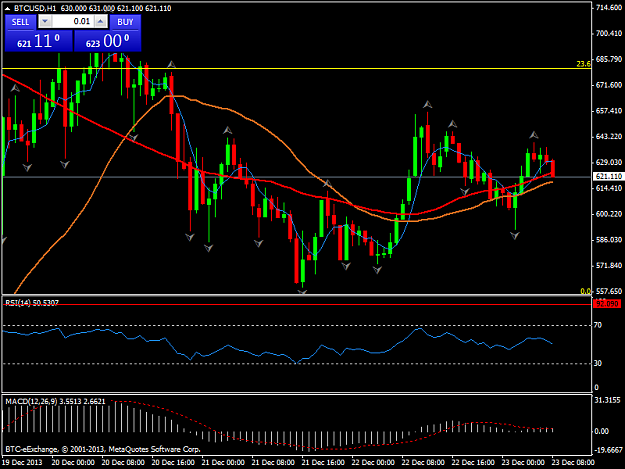625x469 pixels.
Task: Click the yellow 23.6 Fibonacci level label
Action: tap(584, 64)
